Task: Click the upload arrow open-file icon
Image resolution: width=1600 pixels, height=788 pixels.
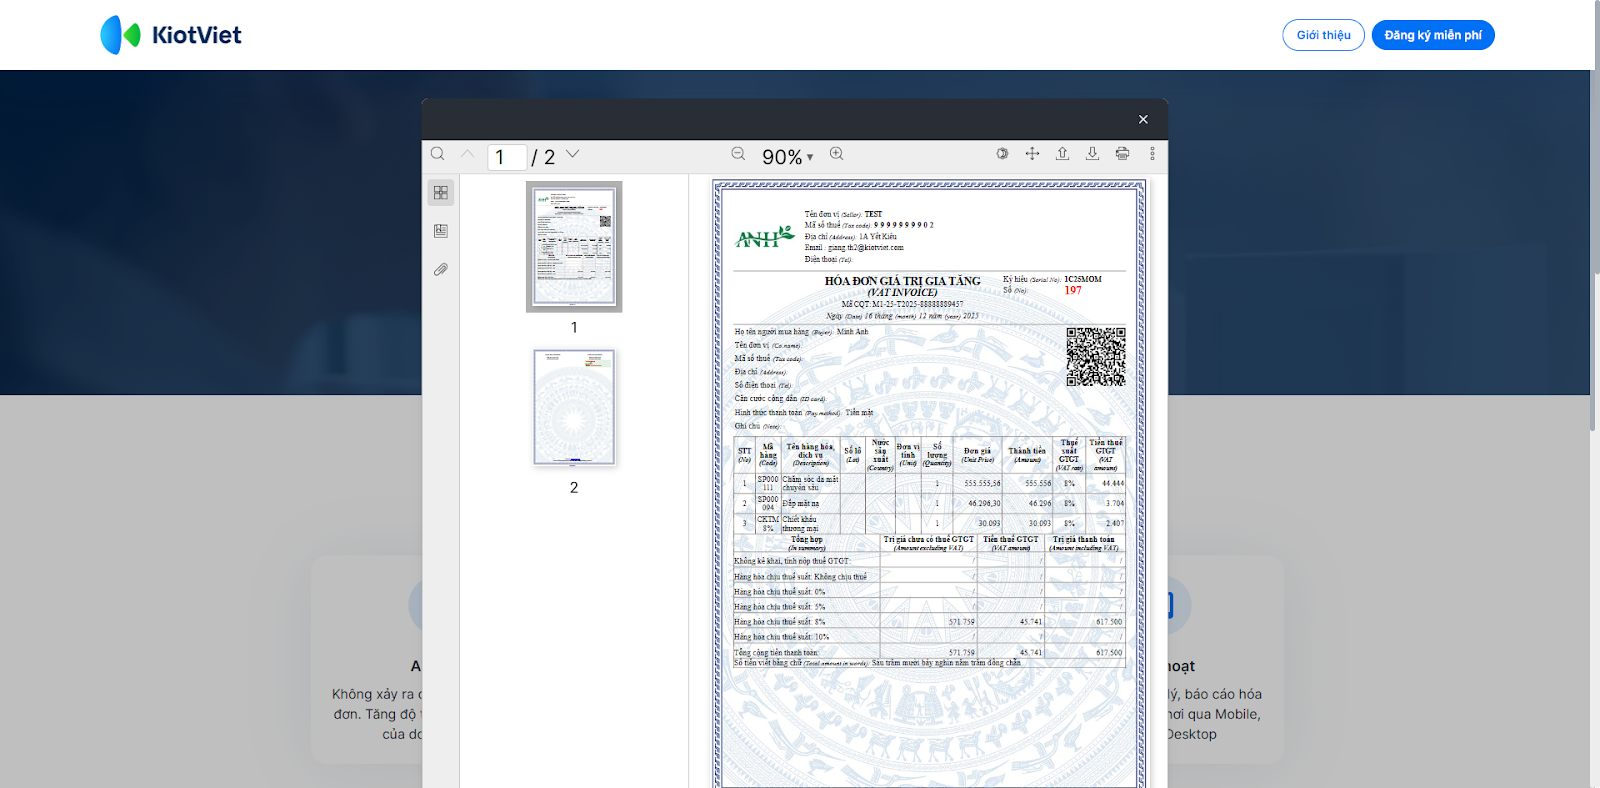Action: coord(1062,154)
